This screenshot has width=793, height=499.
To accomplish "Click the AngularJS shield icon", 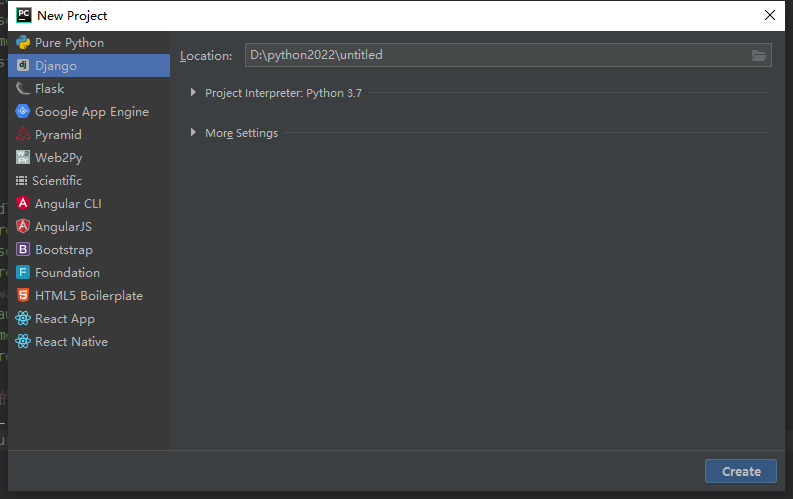I will click(x=23, y=226).
